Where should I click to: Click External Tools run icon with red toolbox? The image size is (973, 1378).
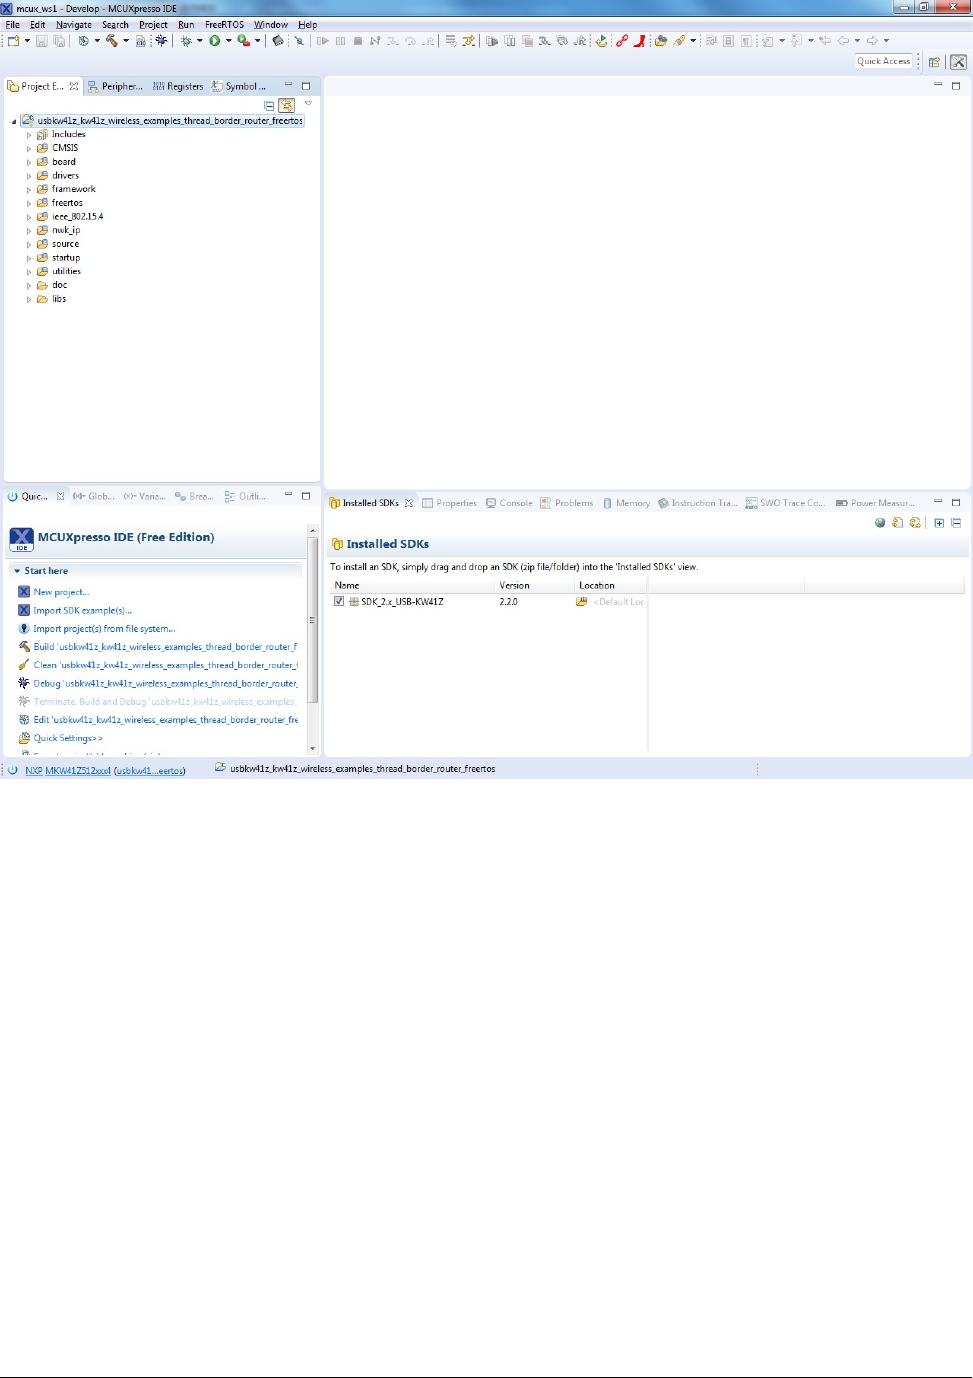pyautogui.click(x=243, y=41)
